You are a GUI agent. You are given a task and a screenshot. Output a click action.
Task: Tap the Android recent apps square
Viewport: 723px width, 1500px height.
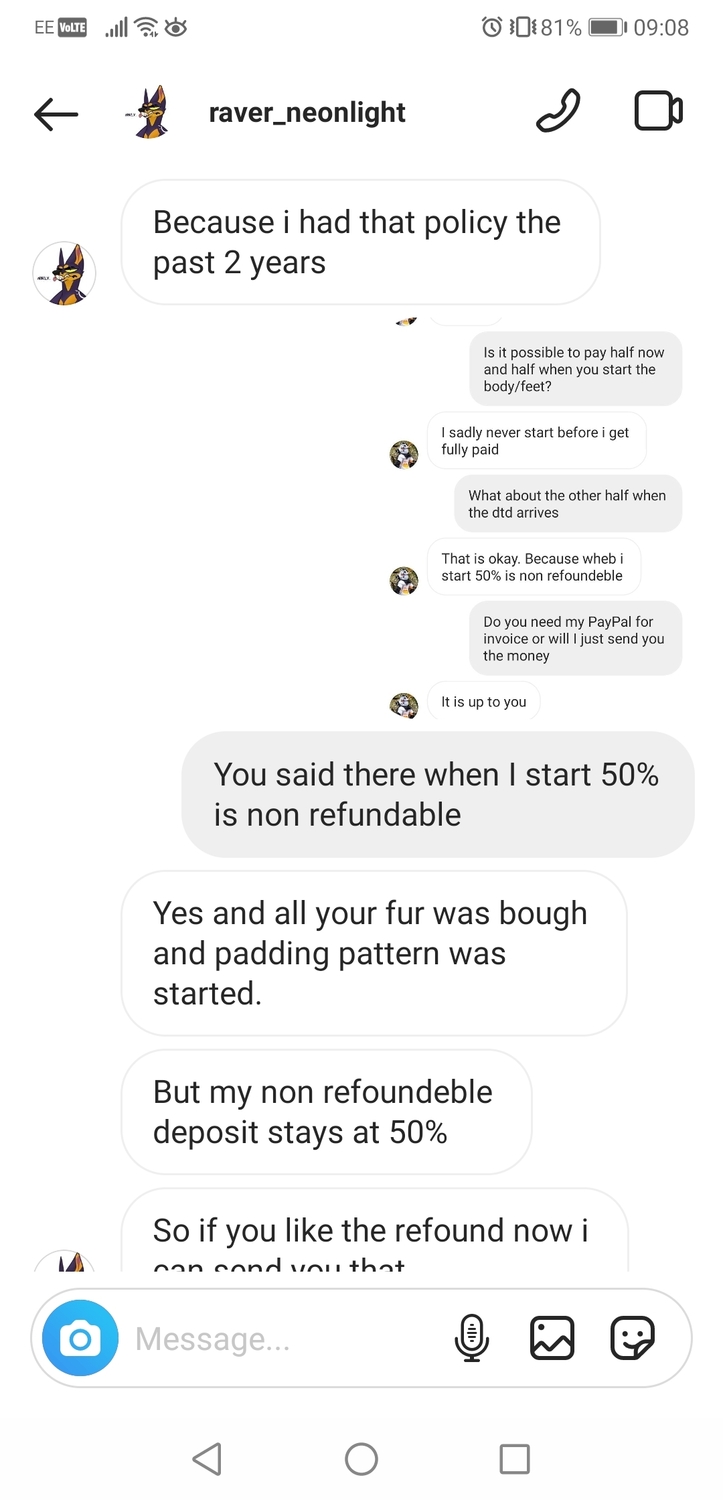[514, 1459]
